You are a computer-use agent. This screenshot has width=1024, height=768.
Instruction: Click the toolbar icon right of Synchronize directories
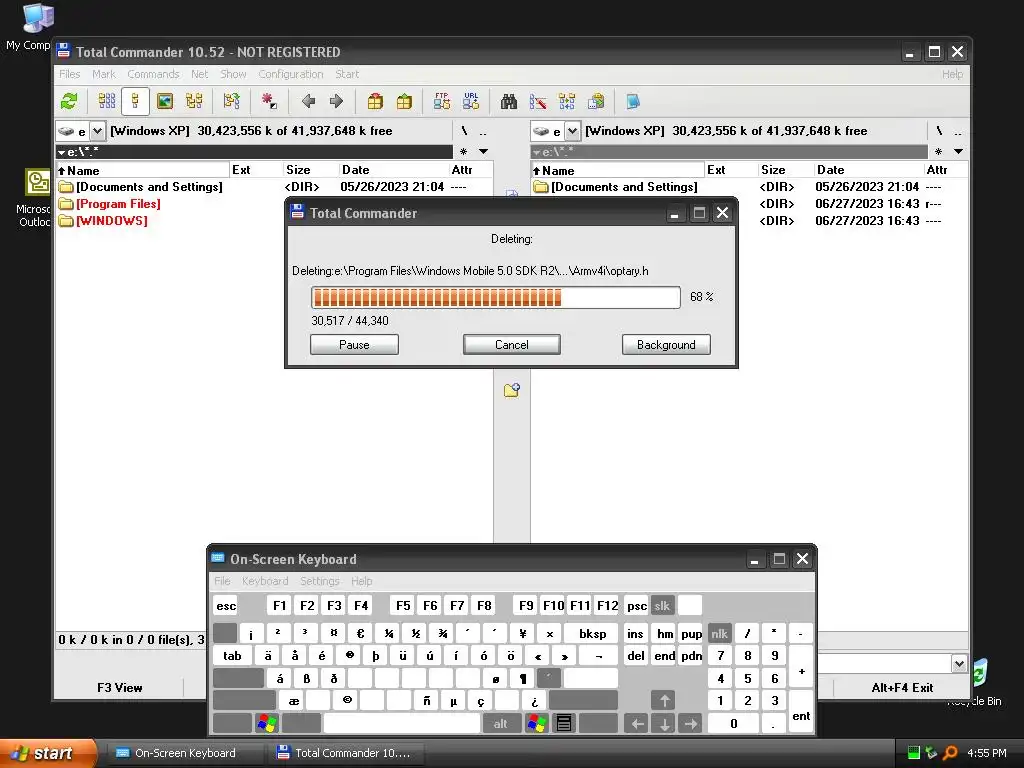click(x=596, y=101)
